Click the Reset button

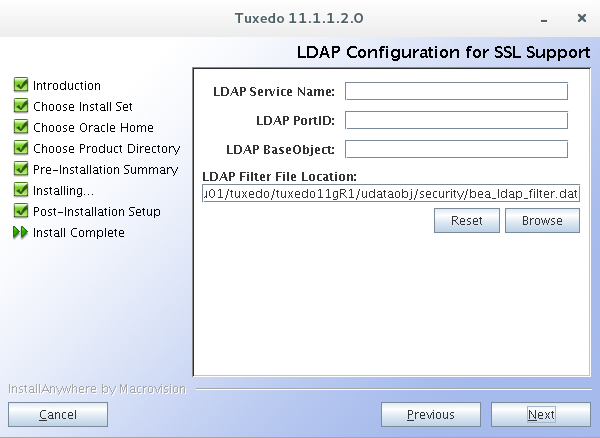coord(467,220)
